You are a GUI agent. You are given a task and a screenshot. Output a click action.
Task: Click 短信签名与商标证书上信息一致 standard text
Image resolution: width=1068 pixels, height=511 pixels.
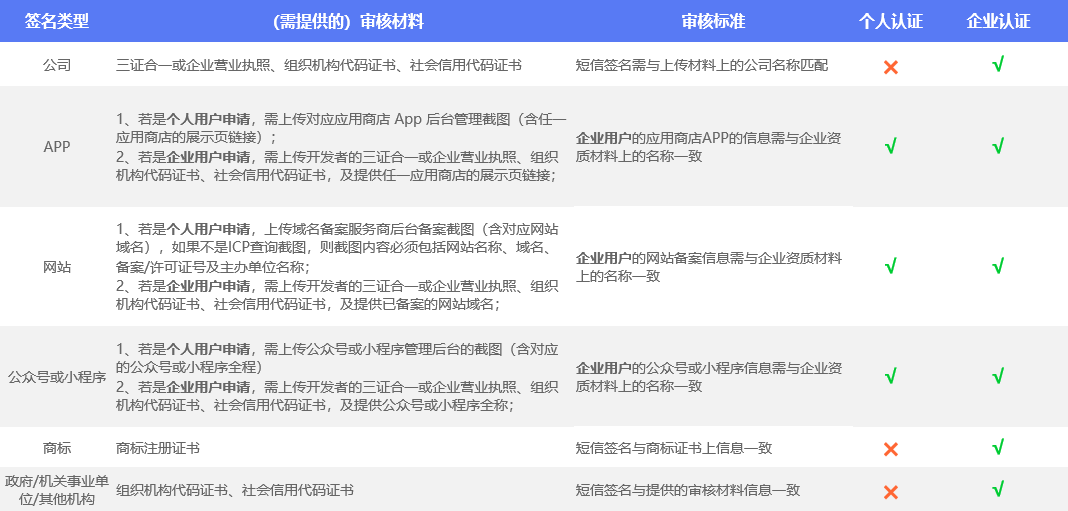673,448
